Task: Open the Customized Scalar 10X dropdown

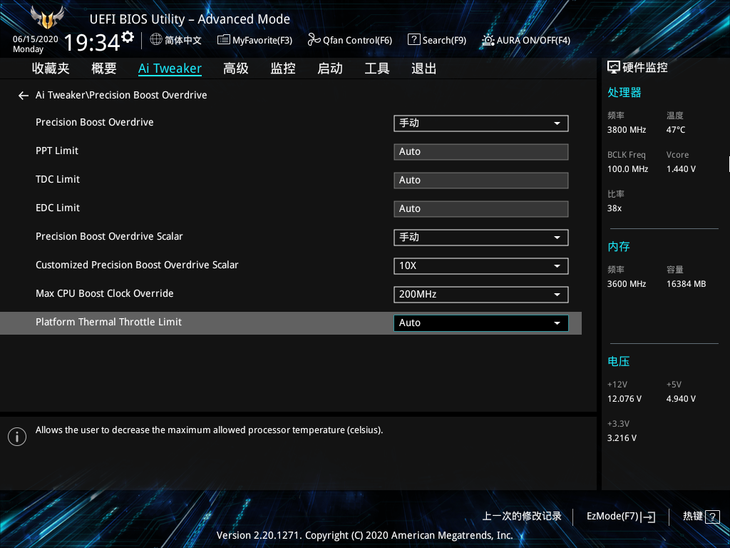Action: [480, 266]
